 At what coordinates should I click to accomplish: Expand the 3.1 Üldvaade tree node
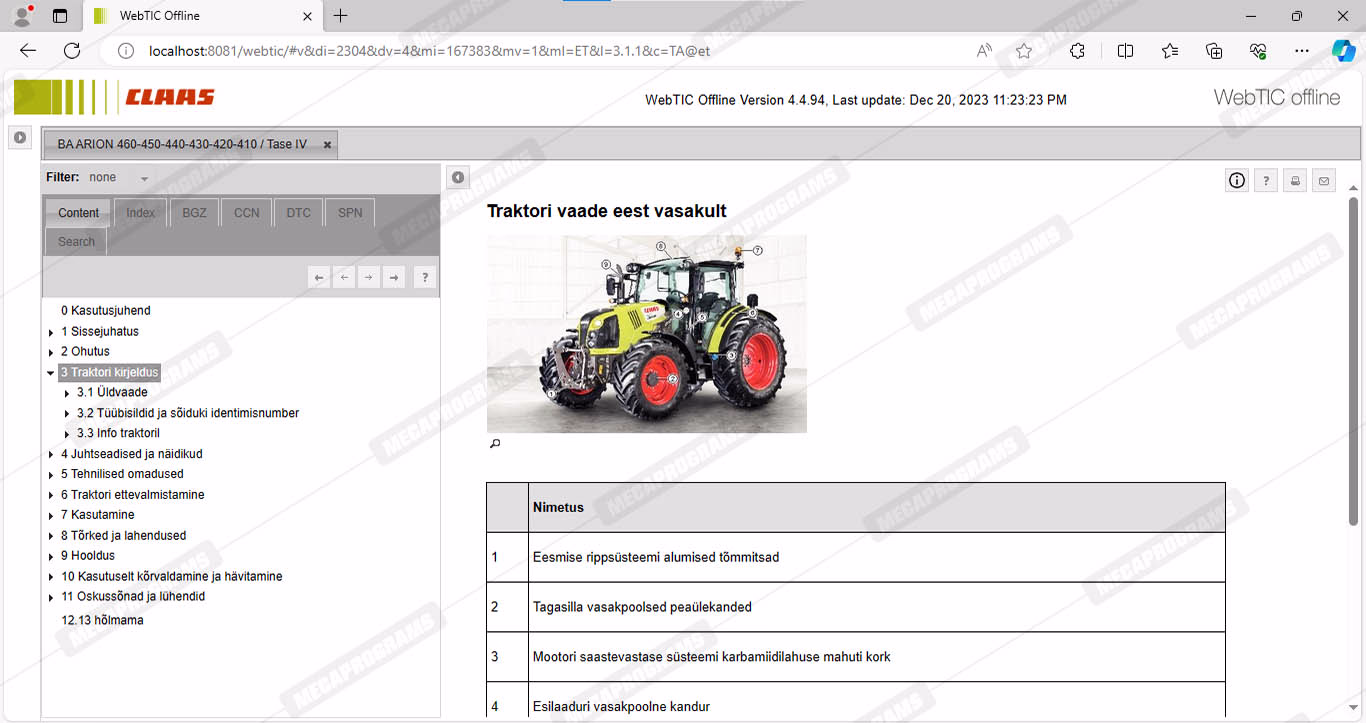point(67,393)
